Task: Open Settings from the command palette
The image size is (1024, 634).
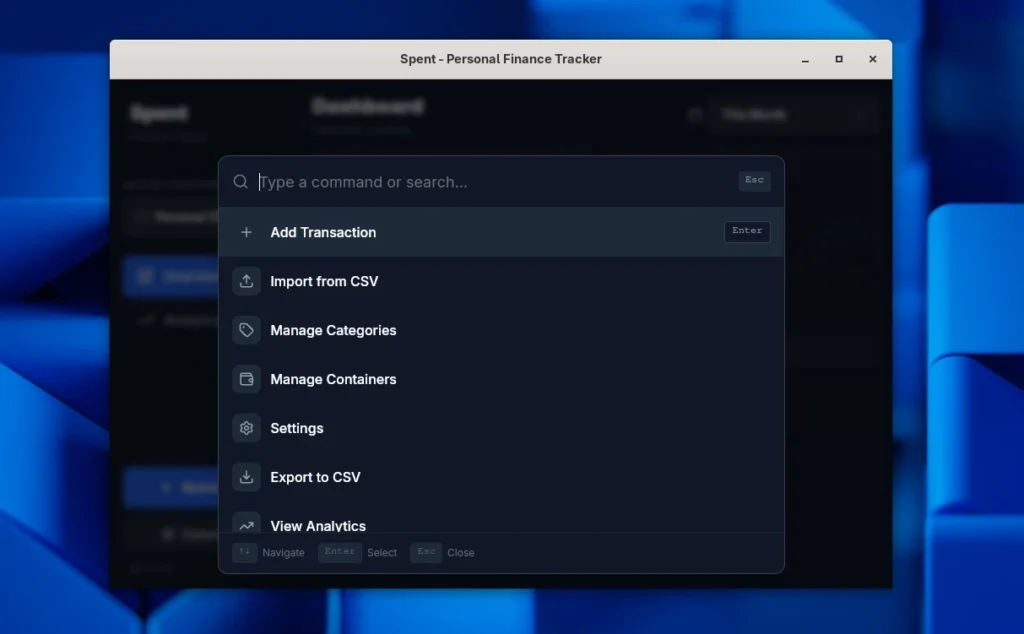Action: point(297,428)
